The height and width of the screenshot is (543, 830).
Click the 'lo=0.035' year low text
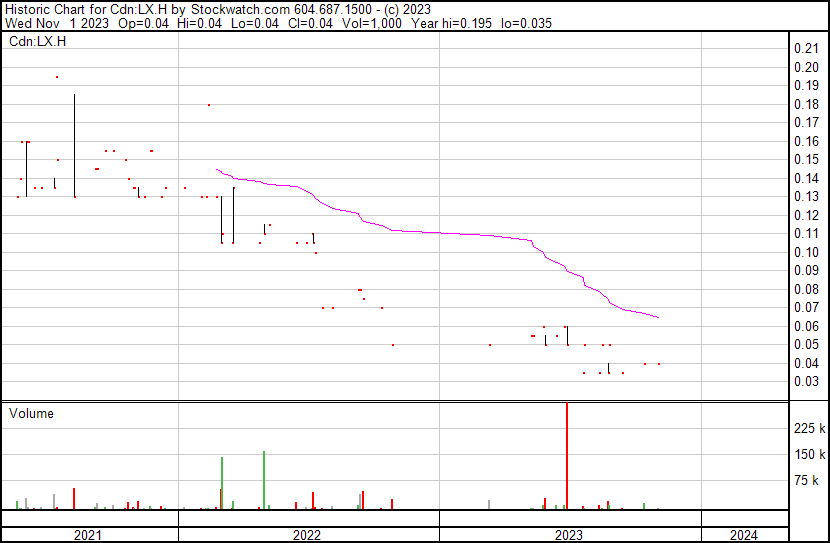(x=526, y=23)
